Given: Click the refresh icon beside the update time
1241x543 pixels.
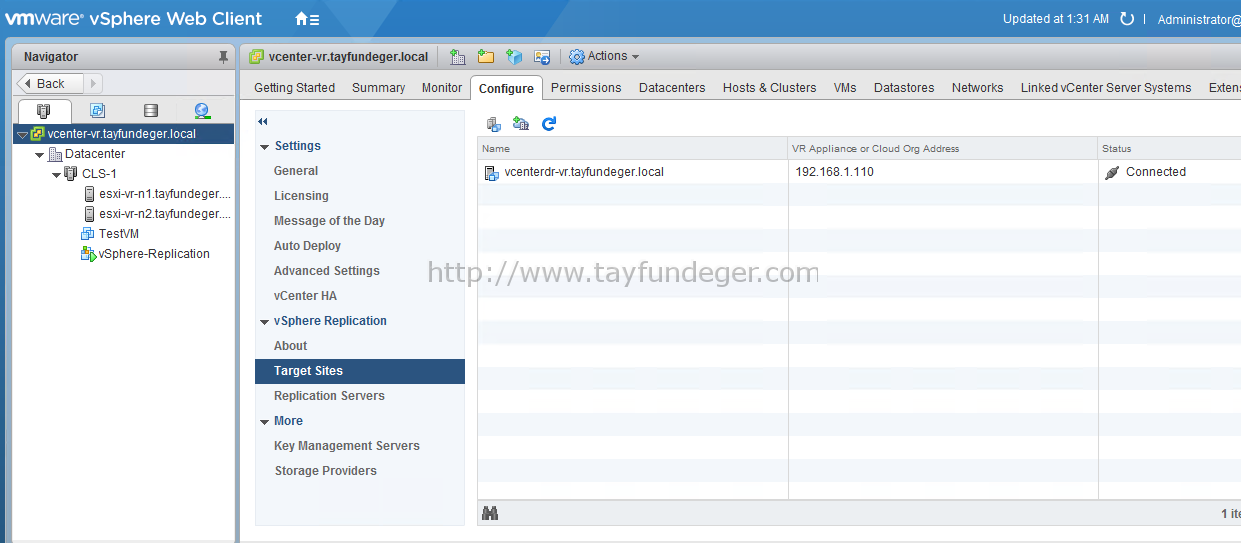Looking at the screenshot, I should tap(1127, 19).
